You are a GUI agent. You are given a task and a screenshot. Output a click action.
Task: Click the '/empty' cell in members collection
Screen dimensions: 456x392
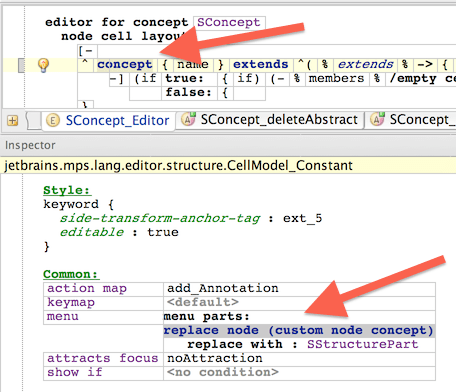tap(413, 79)
